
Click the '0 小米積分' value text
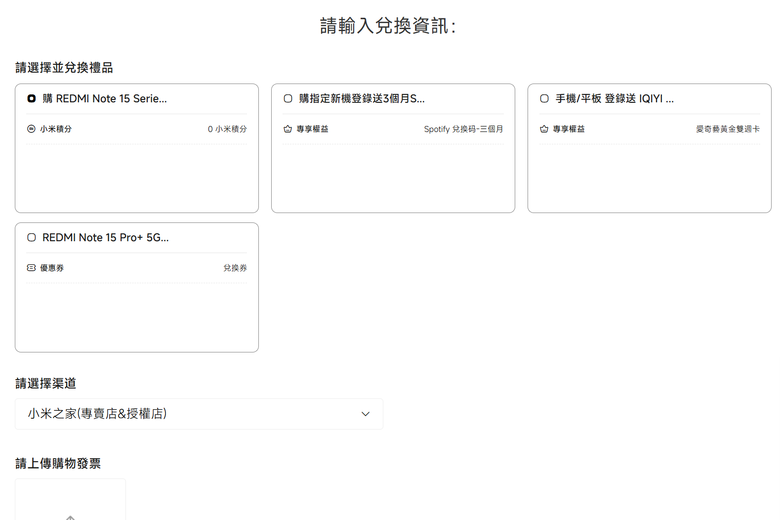click(x=227, y=129)
